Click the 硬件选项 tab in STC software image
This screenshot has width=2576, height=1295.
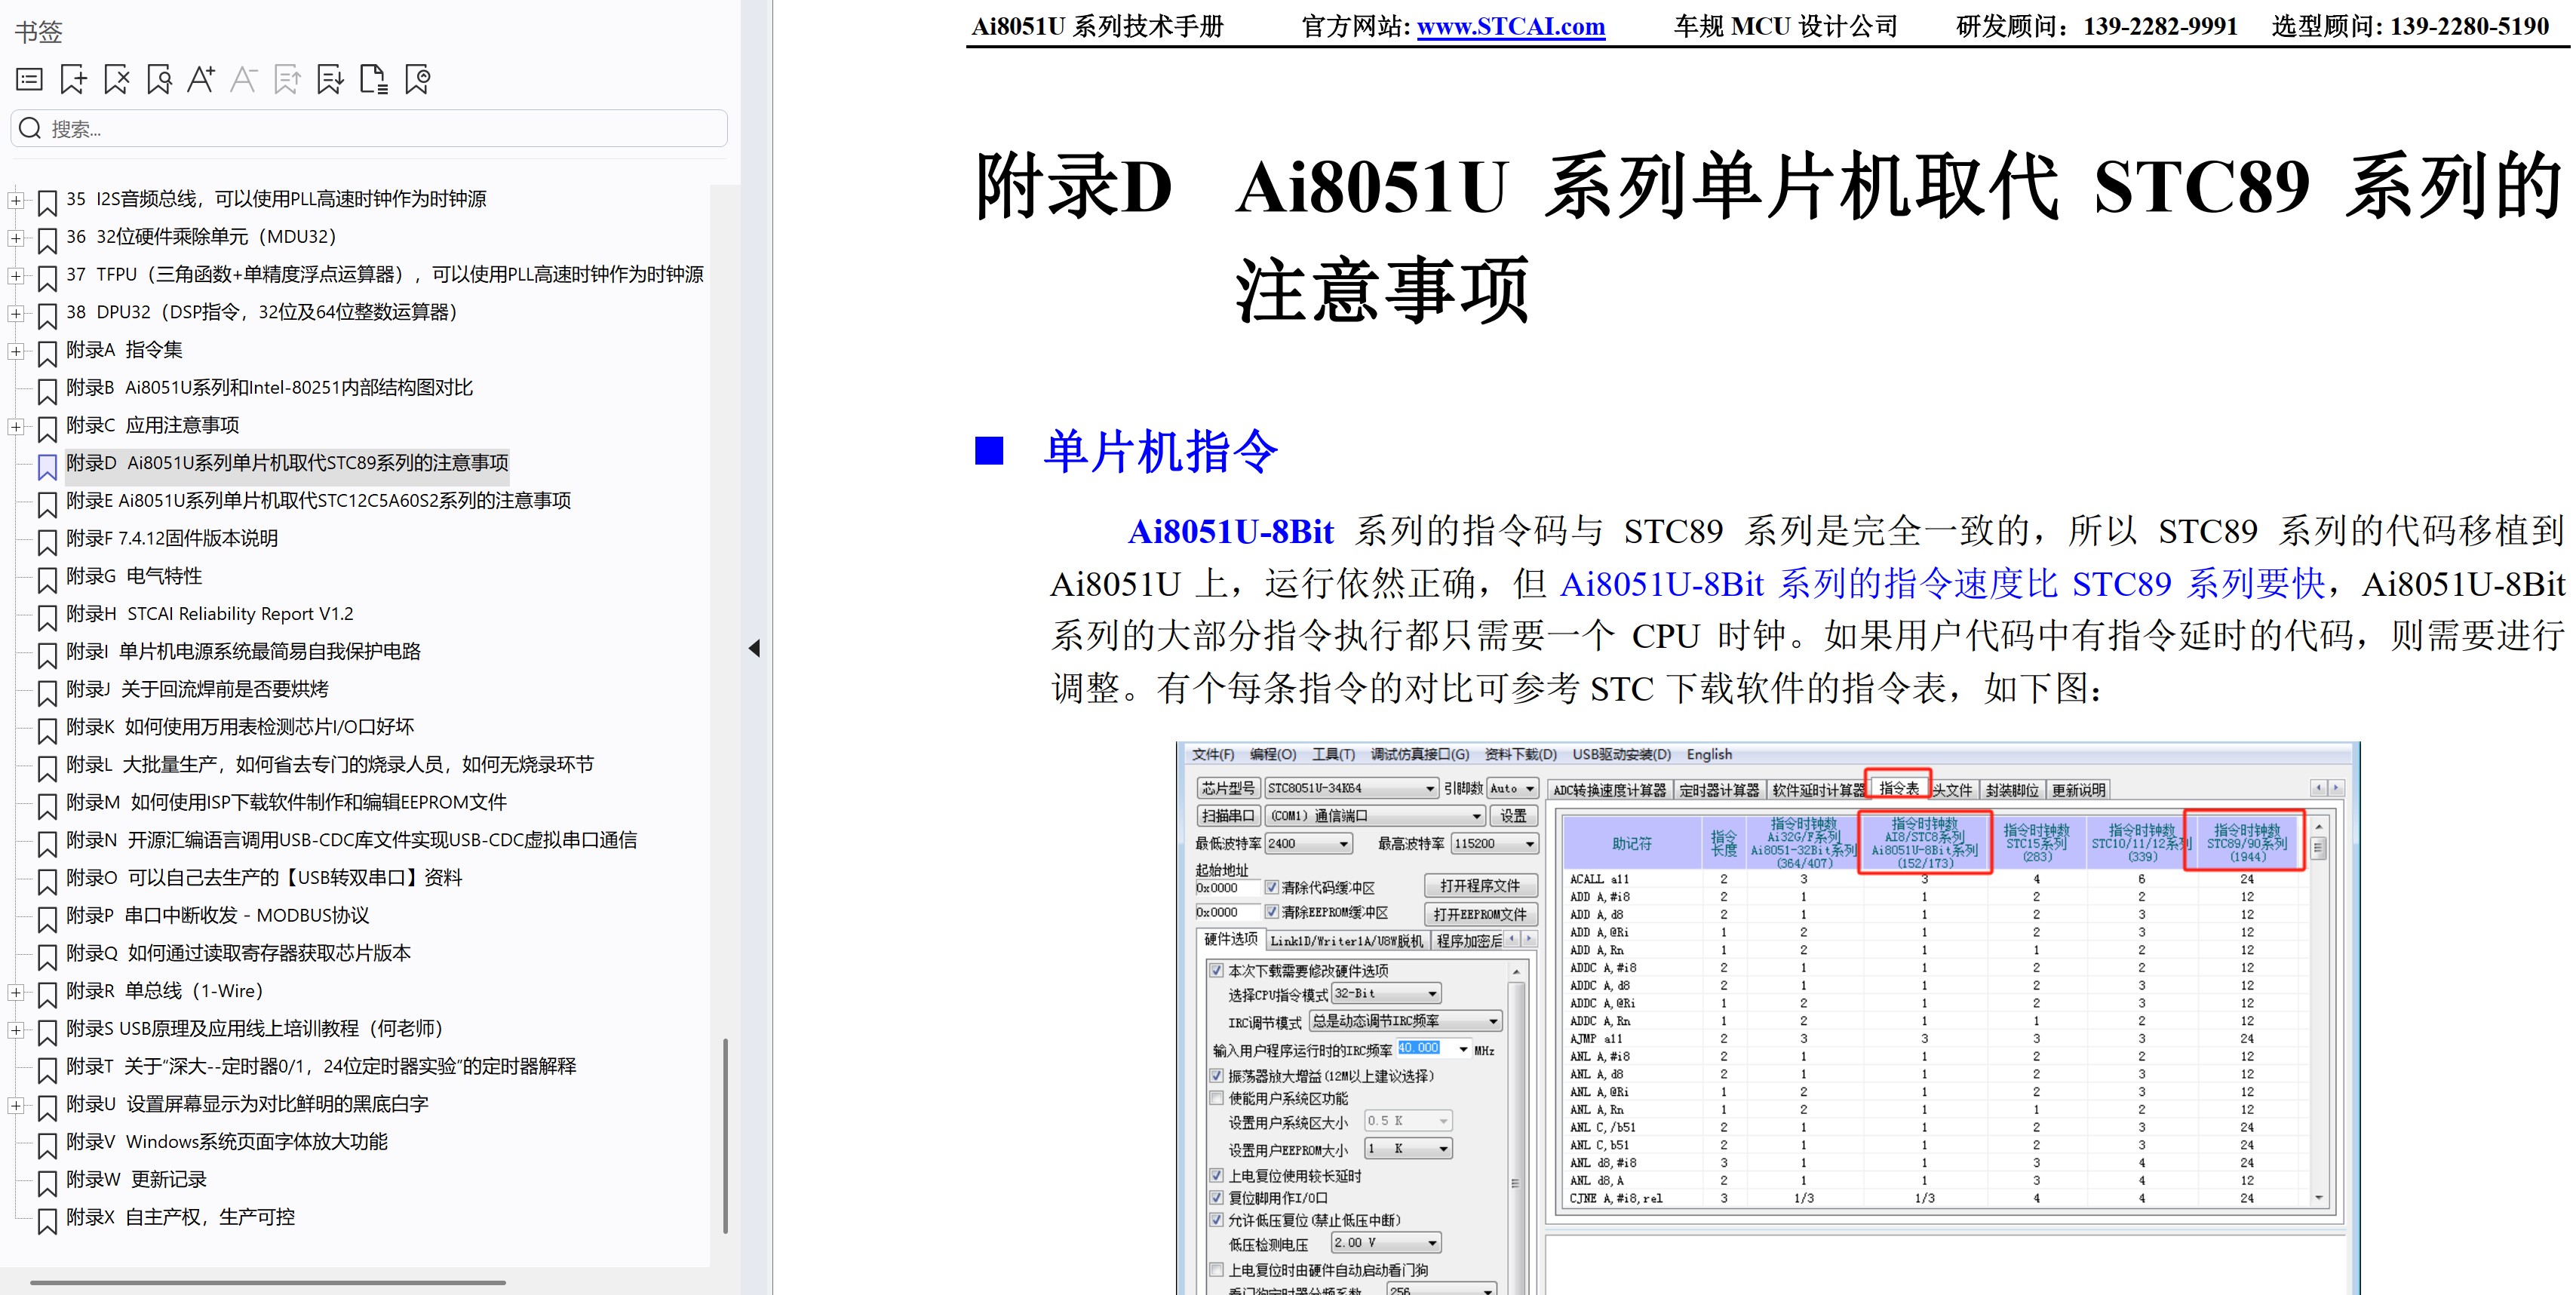click(x=1230, y=939)
